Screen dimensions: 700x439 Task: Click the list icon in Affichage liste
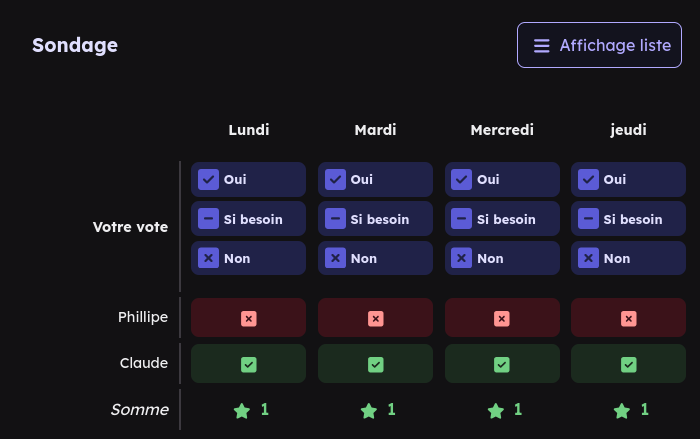[x=542, y=46]
